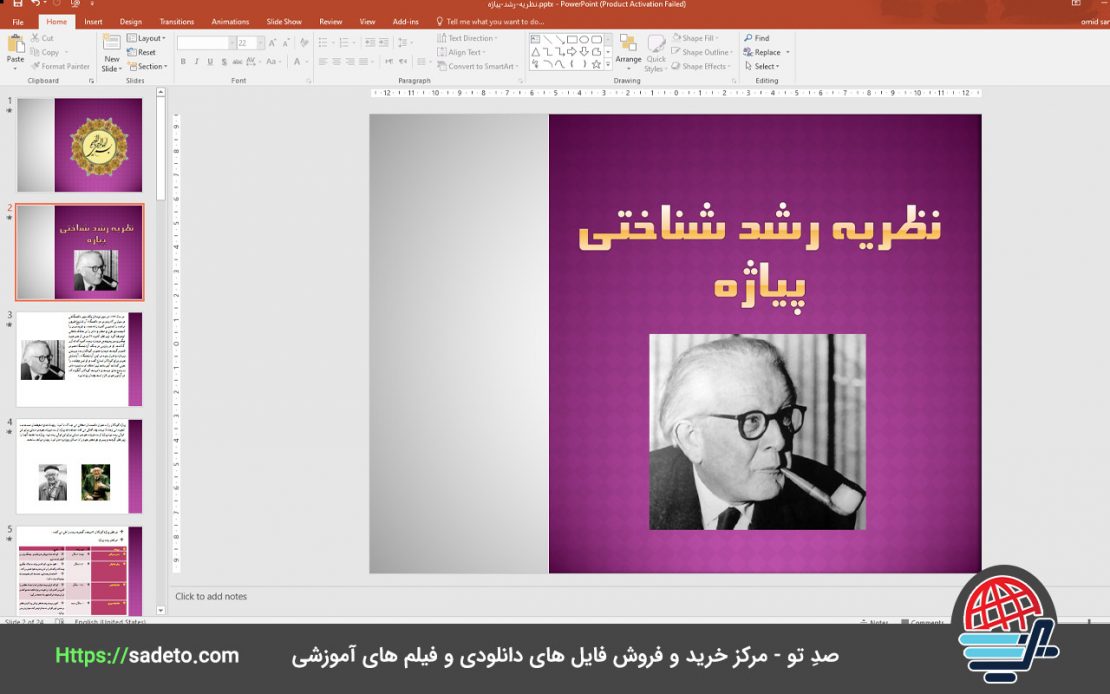Click the font name box

tap(206, 43)
